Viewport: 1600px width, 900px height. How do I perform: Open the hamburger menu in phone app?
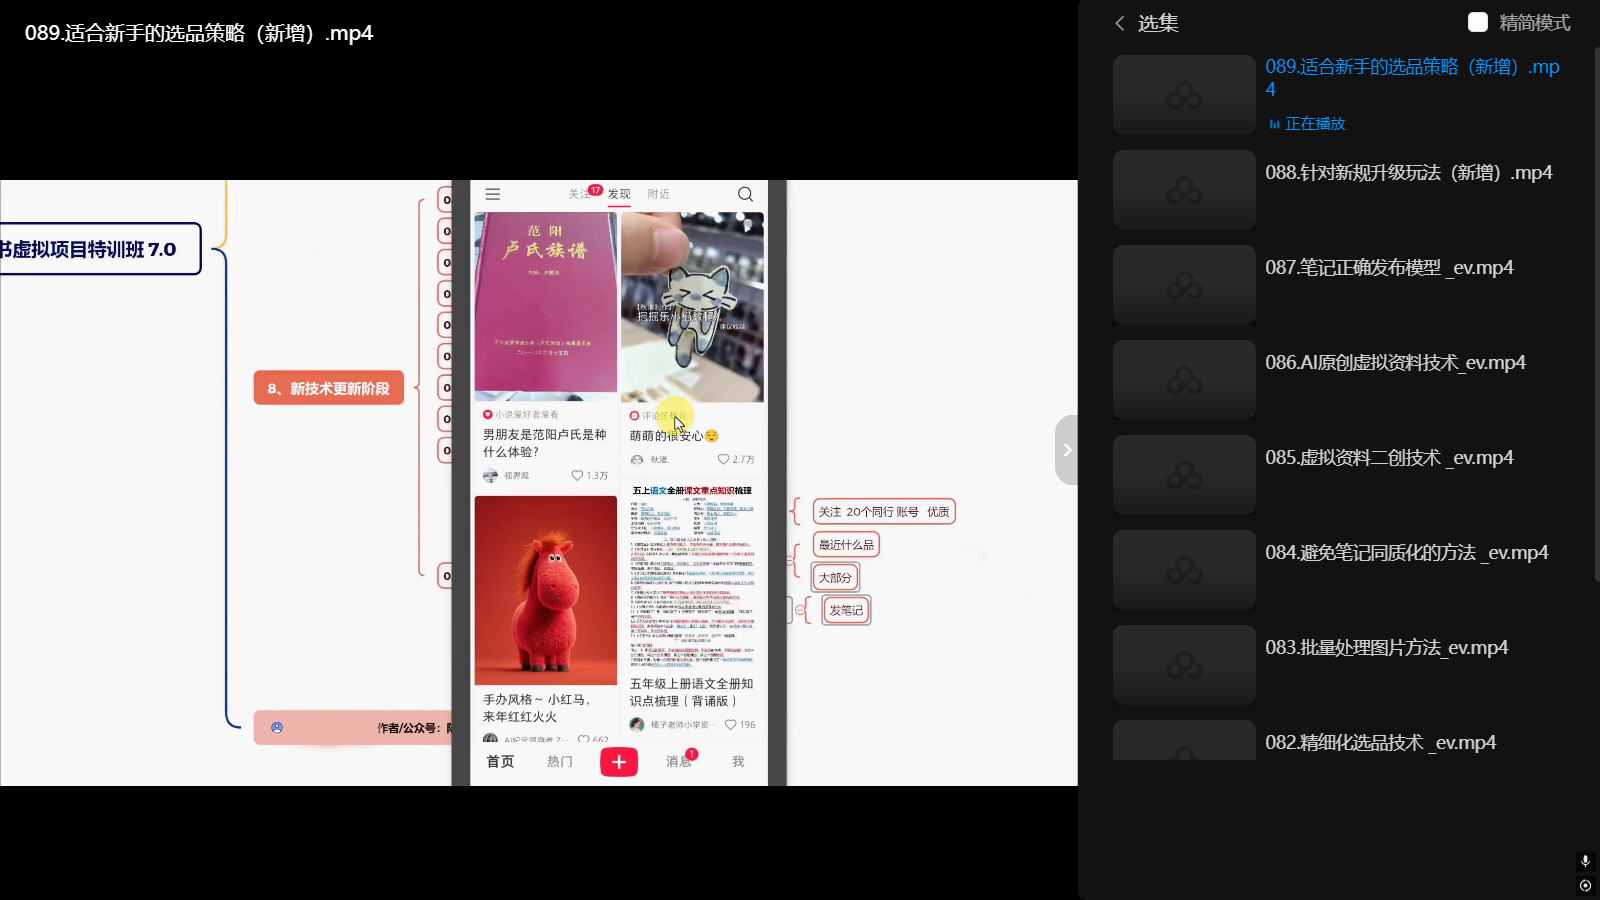493,194
